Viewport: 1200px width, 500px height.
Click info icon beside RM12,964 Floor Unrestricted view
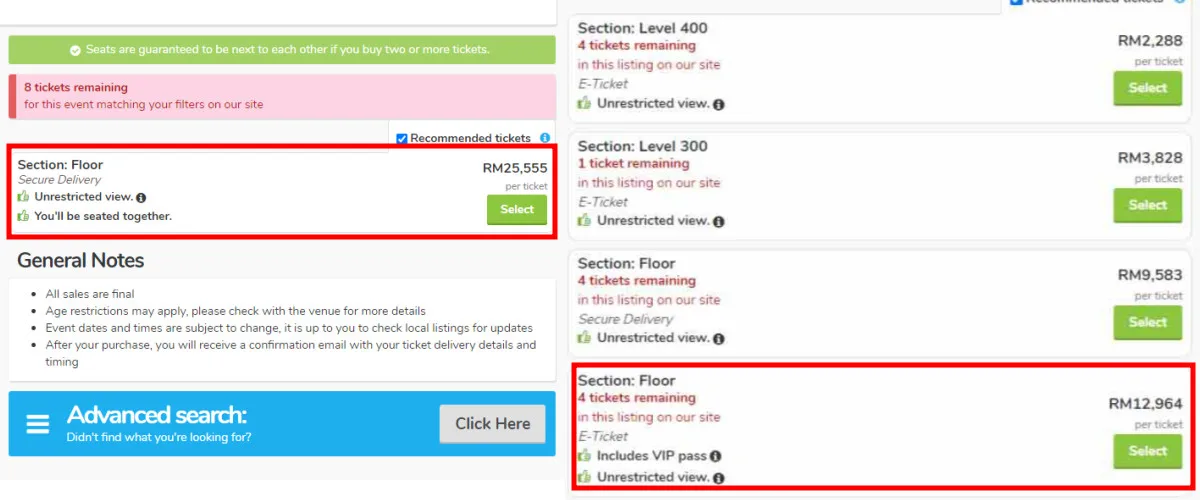coord(719,478)
